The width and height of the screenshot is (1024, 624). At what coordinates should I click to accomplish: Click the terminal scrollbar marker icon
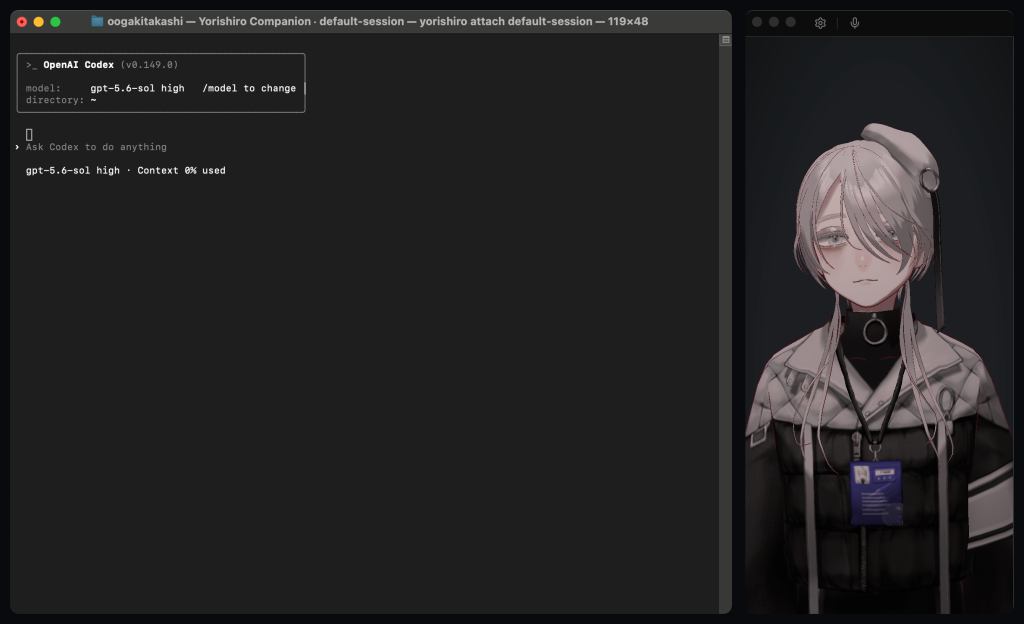click(725, 40)
